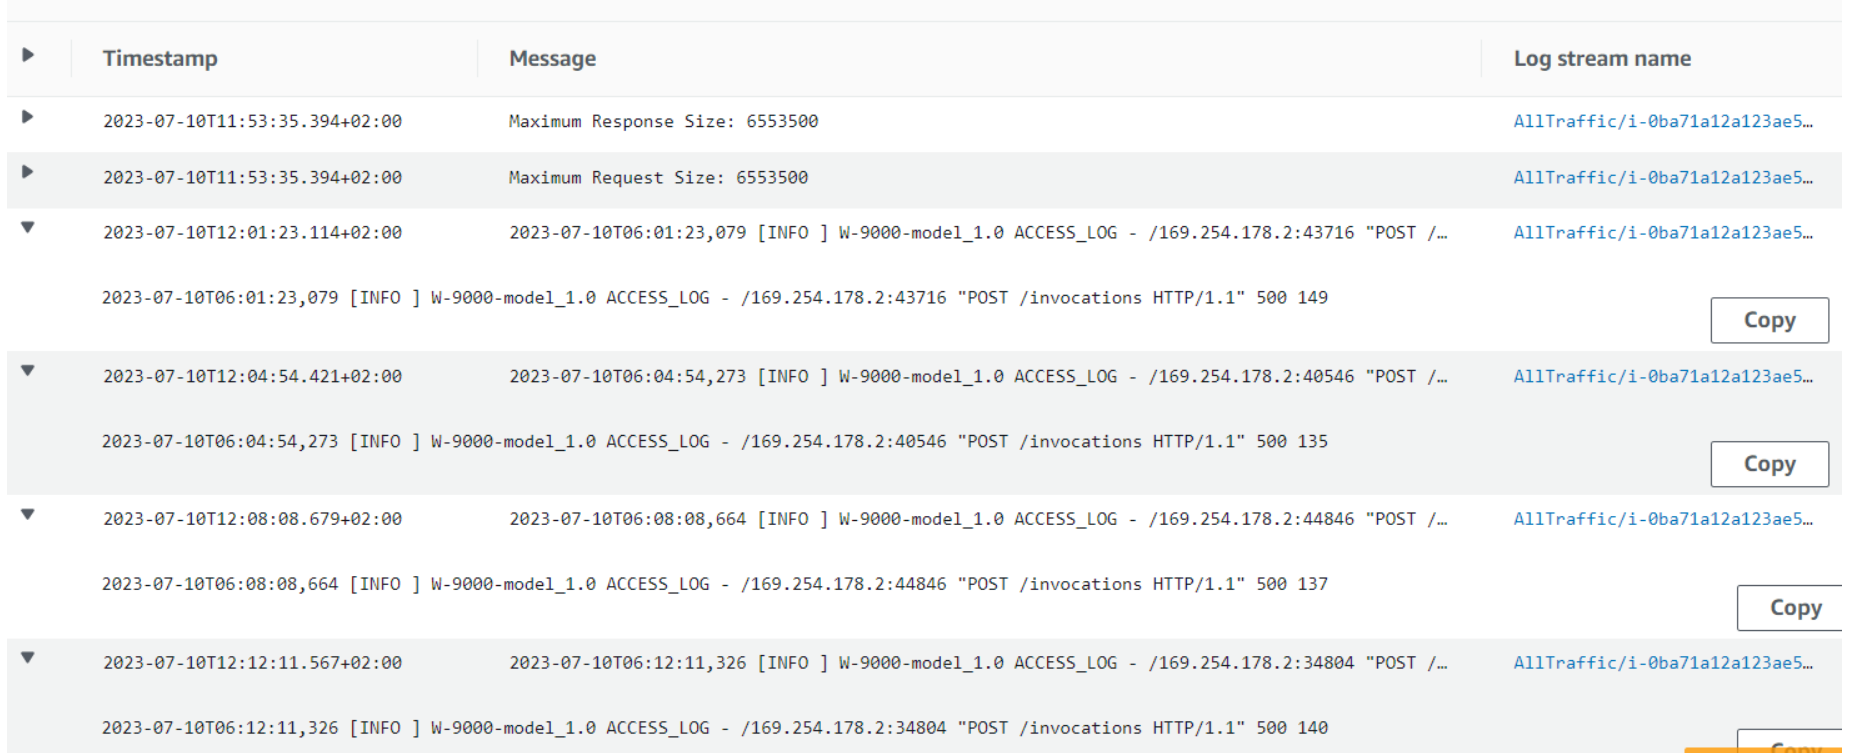The height and width of the screenshot is (753, 1869).
Task: Sort by the Timestamp column header
Action: [x=160, y=58]
